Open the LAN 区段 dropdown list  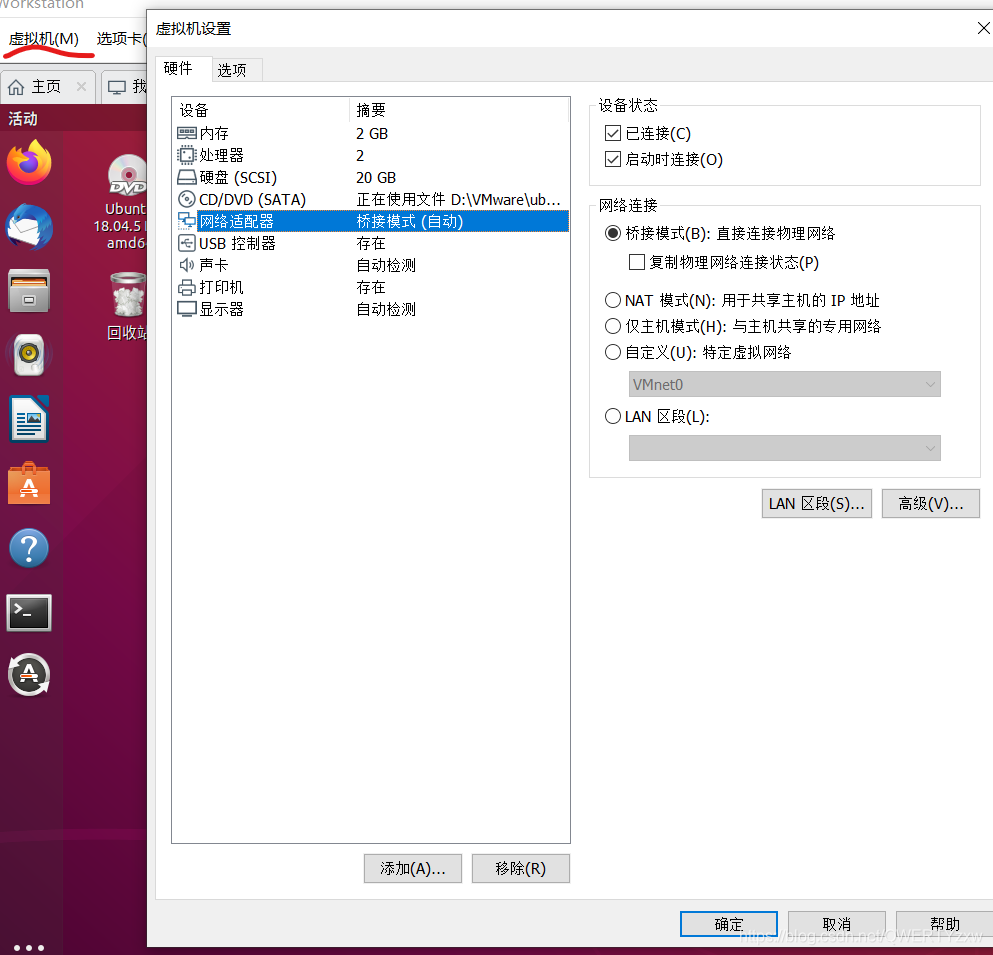click(x=784, y=448)
